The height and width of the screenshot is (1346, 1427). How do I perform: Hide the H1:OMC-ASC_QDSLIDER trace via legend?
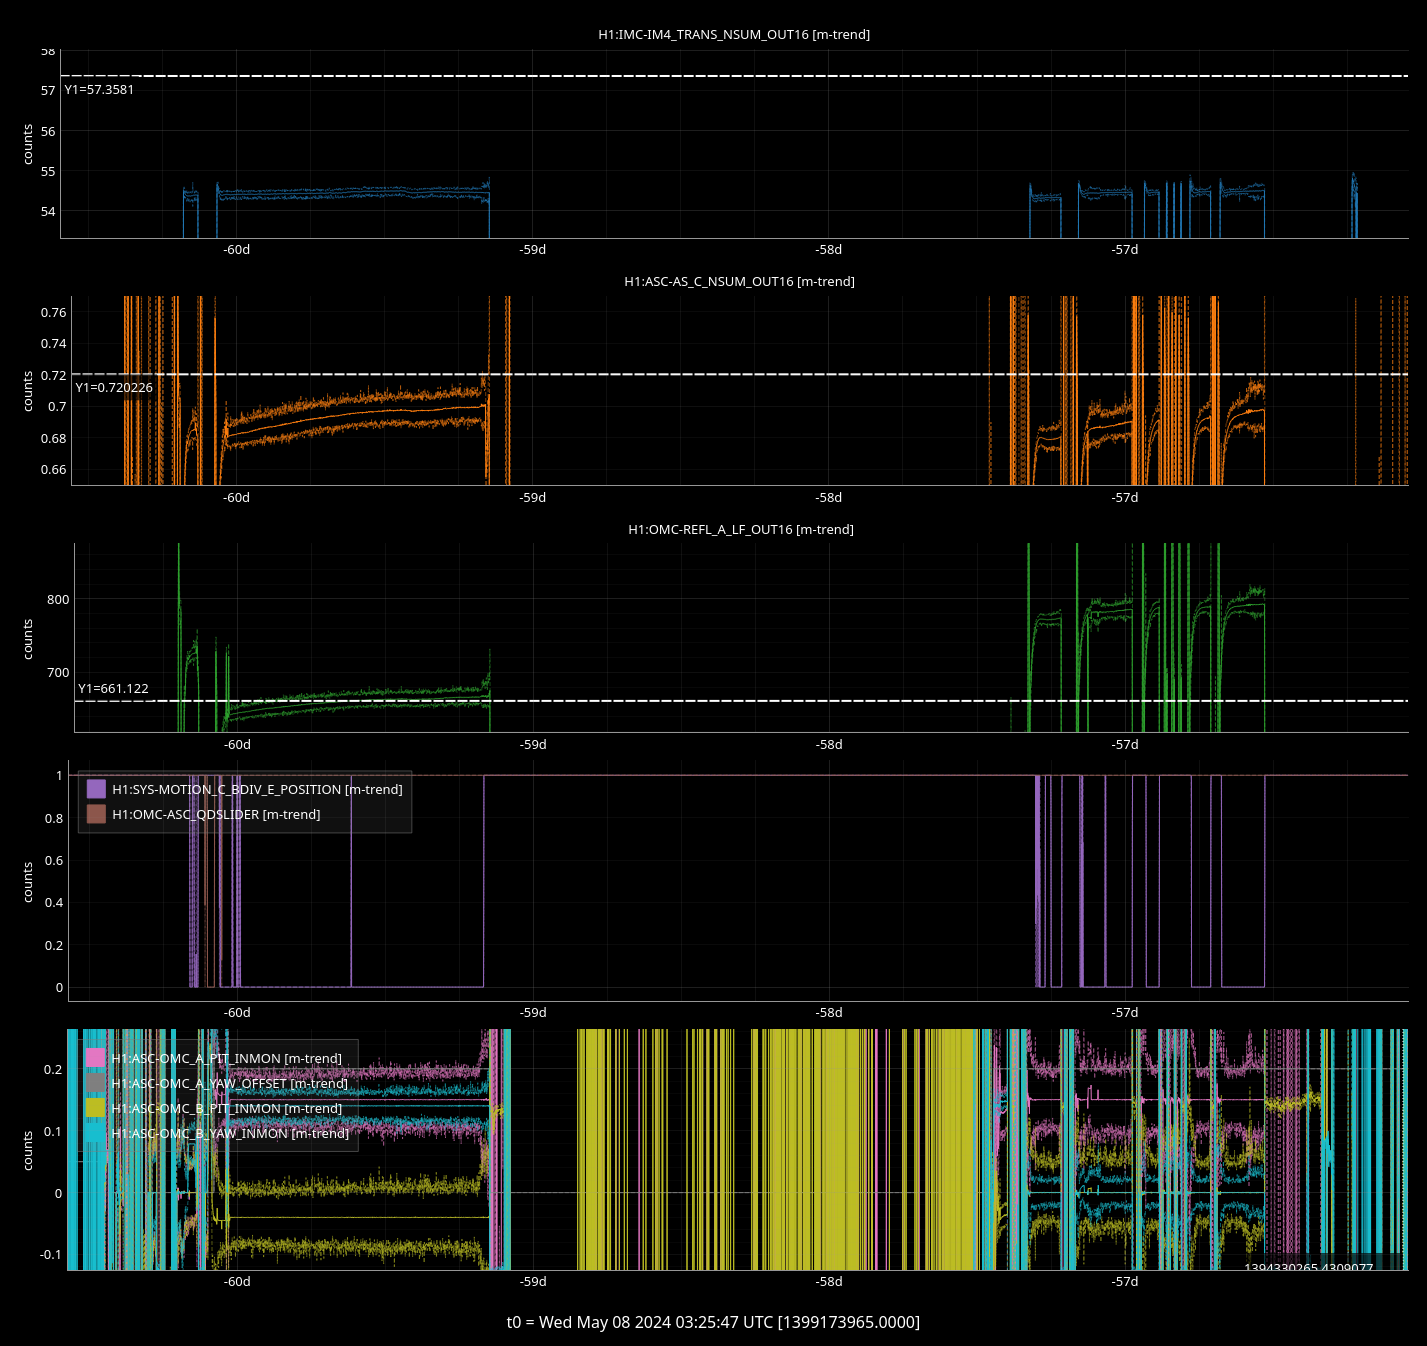(216, 814)
